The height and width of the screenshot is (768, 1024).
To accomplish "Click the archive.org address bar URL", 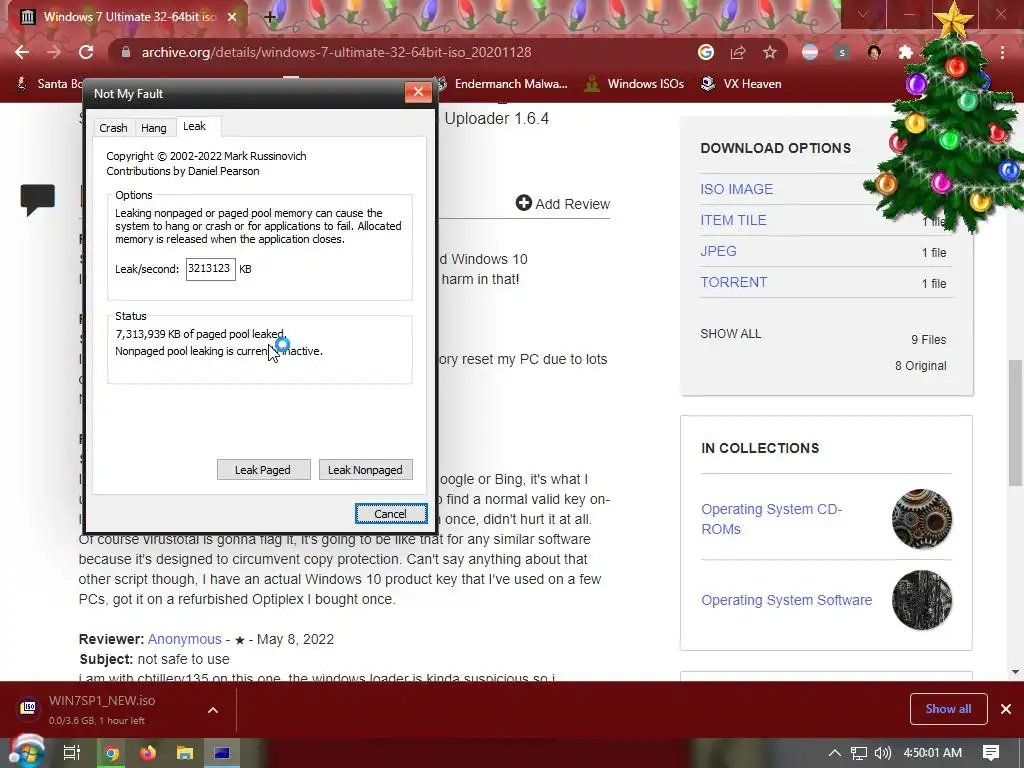I will 336,52.
